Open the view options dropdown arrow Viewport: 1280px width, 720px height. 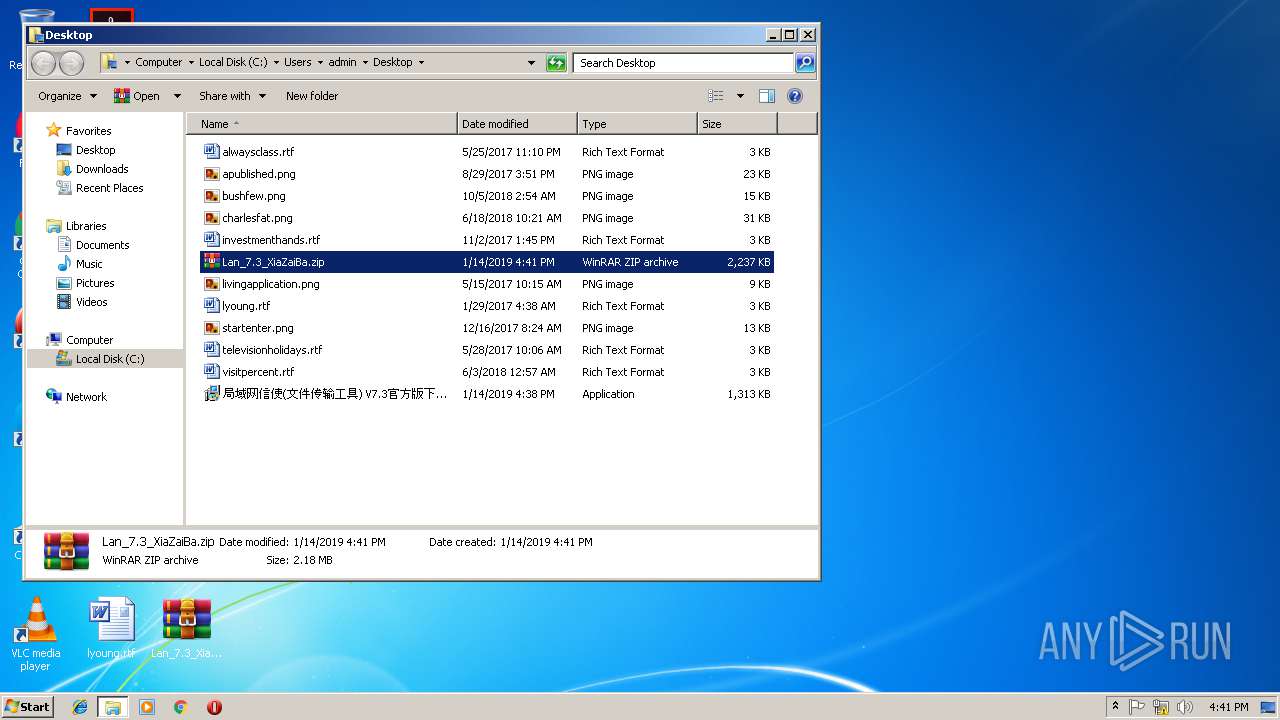[x=740, y=96]
